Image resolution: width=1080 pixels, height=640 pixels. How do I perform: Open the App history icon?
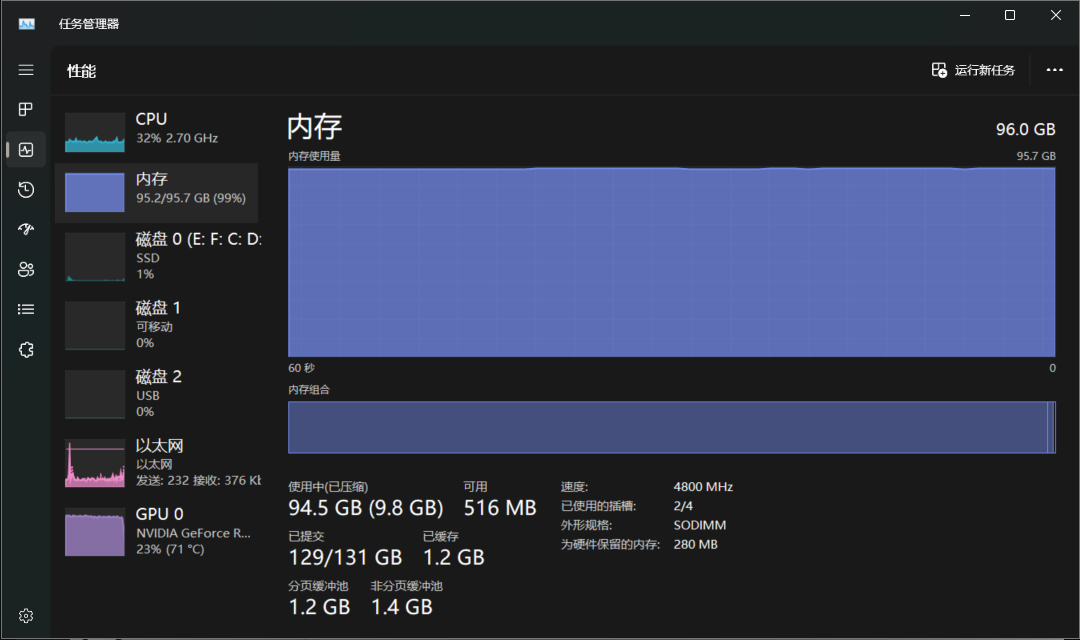26,190
